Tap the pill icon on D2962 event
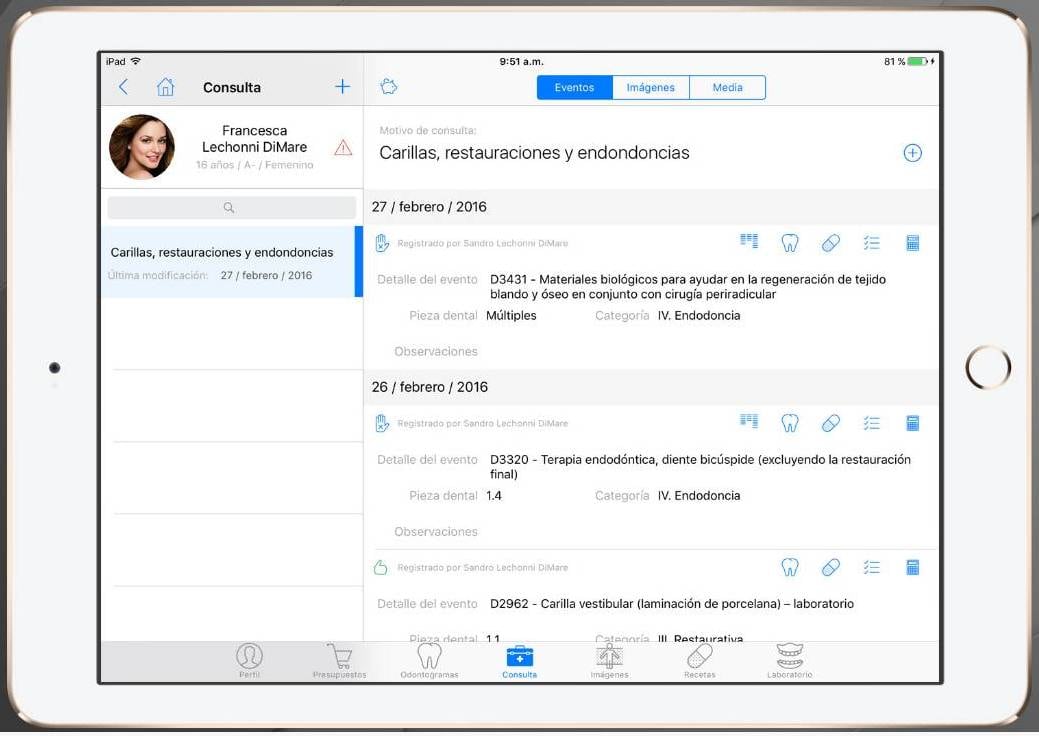Viewport: 1039px width, 736px height. pyautogui.click(x=830, y=567)
